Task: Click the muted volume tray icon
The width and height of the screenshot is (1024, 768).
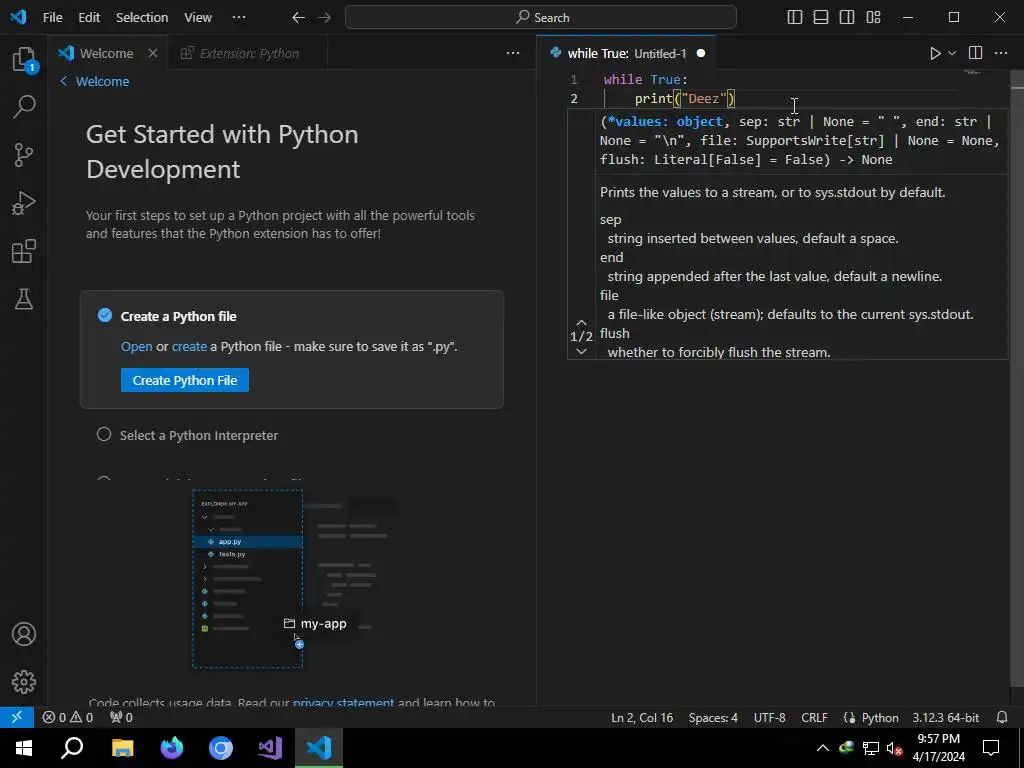Action: pyautogui.click(x=895, y=748)
